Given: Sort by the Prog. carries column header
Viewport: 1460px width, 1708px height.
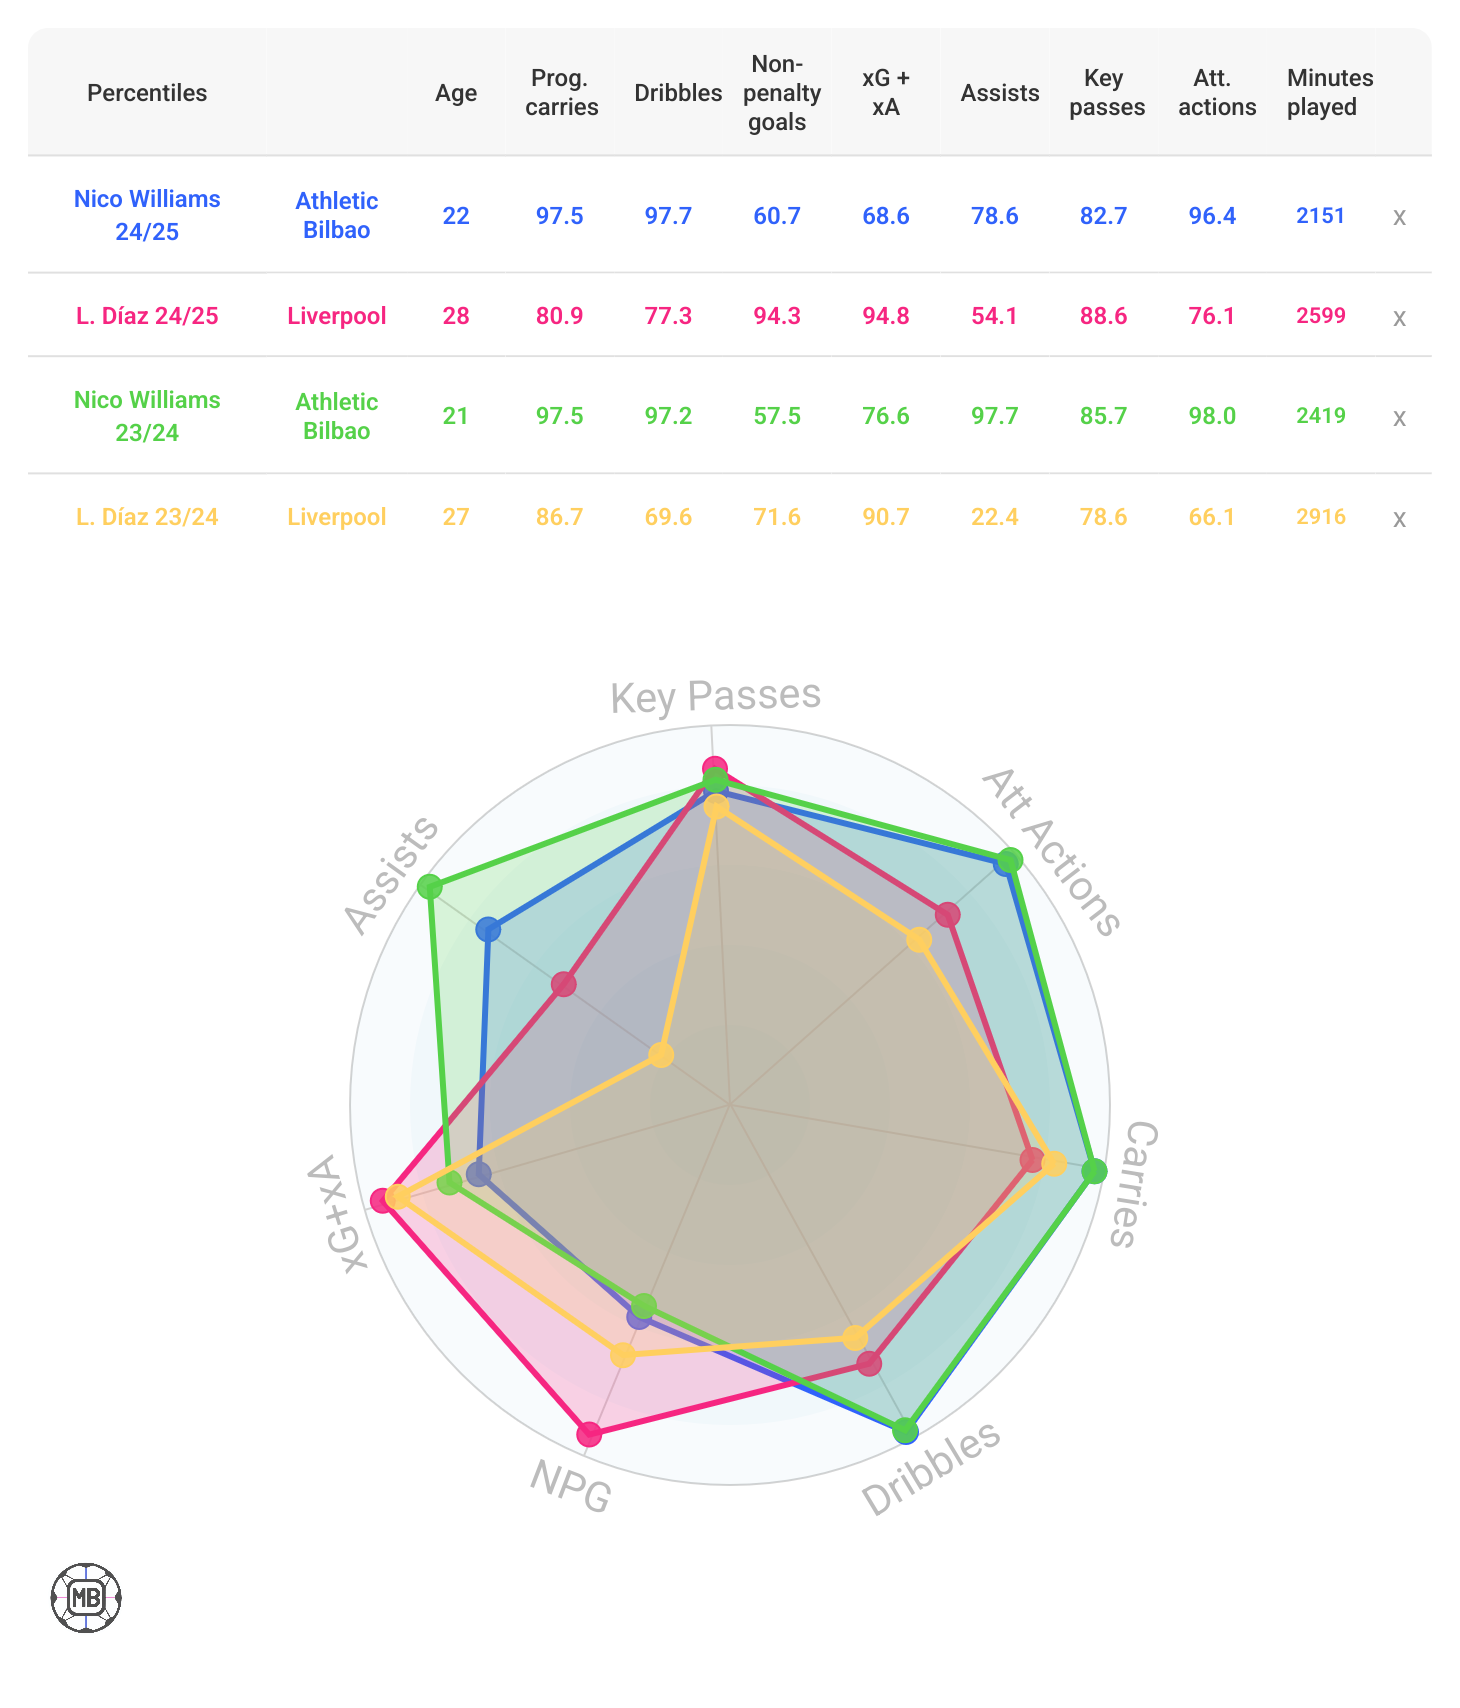Looking at the screenshot, I should pos(561,93).
